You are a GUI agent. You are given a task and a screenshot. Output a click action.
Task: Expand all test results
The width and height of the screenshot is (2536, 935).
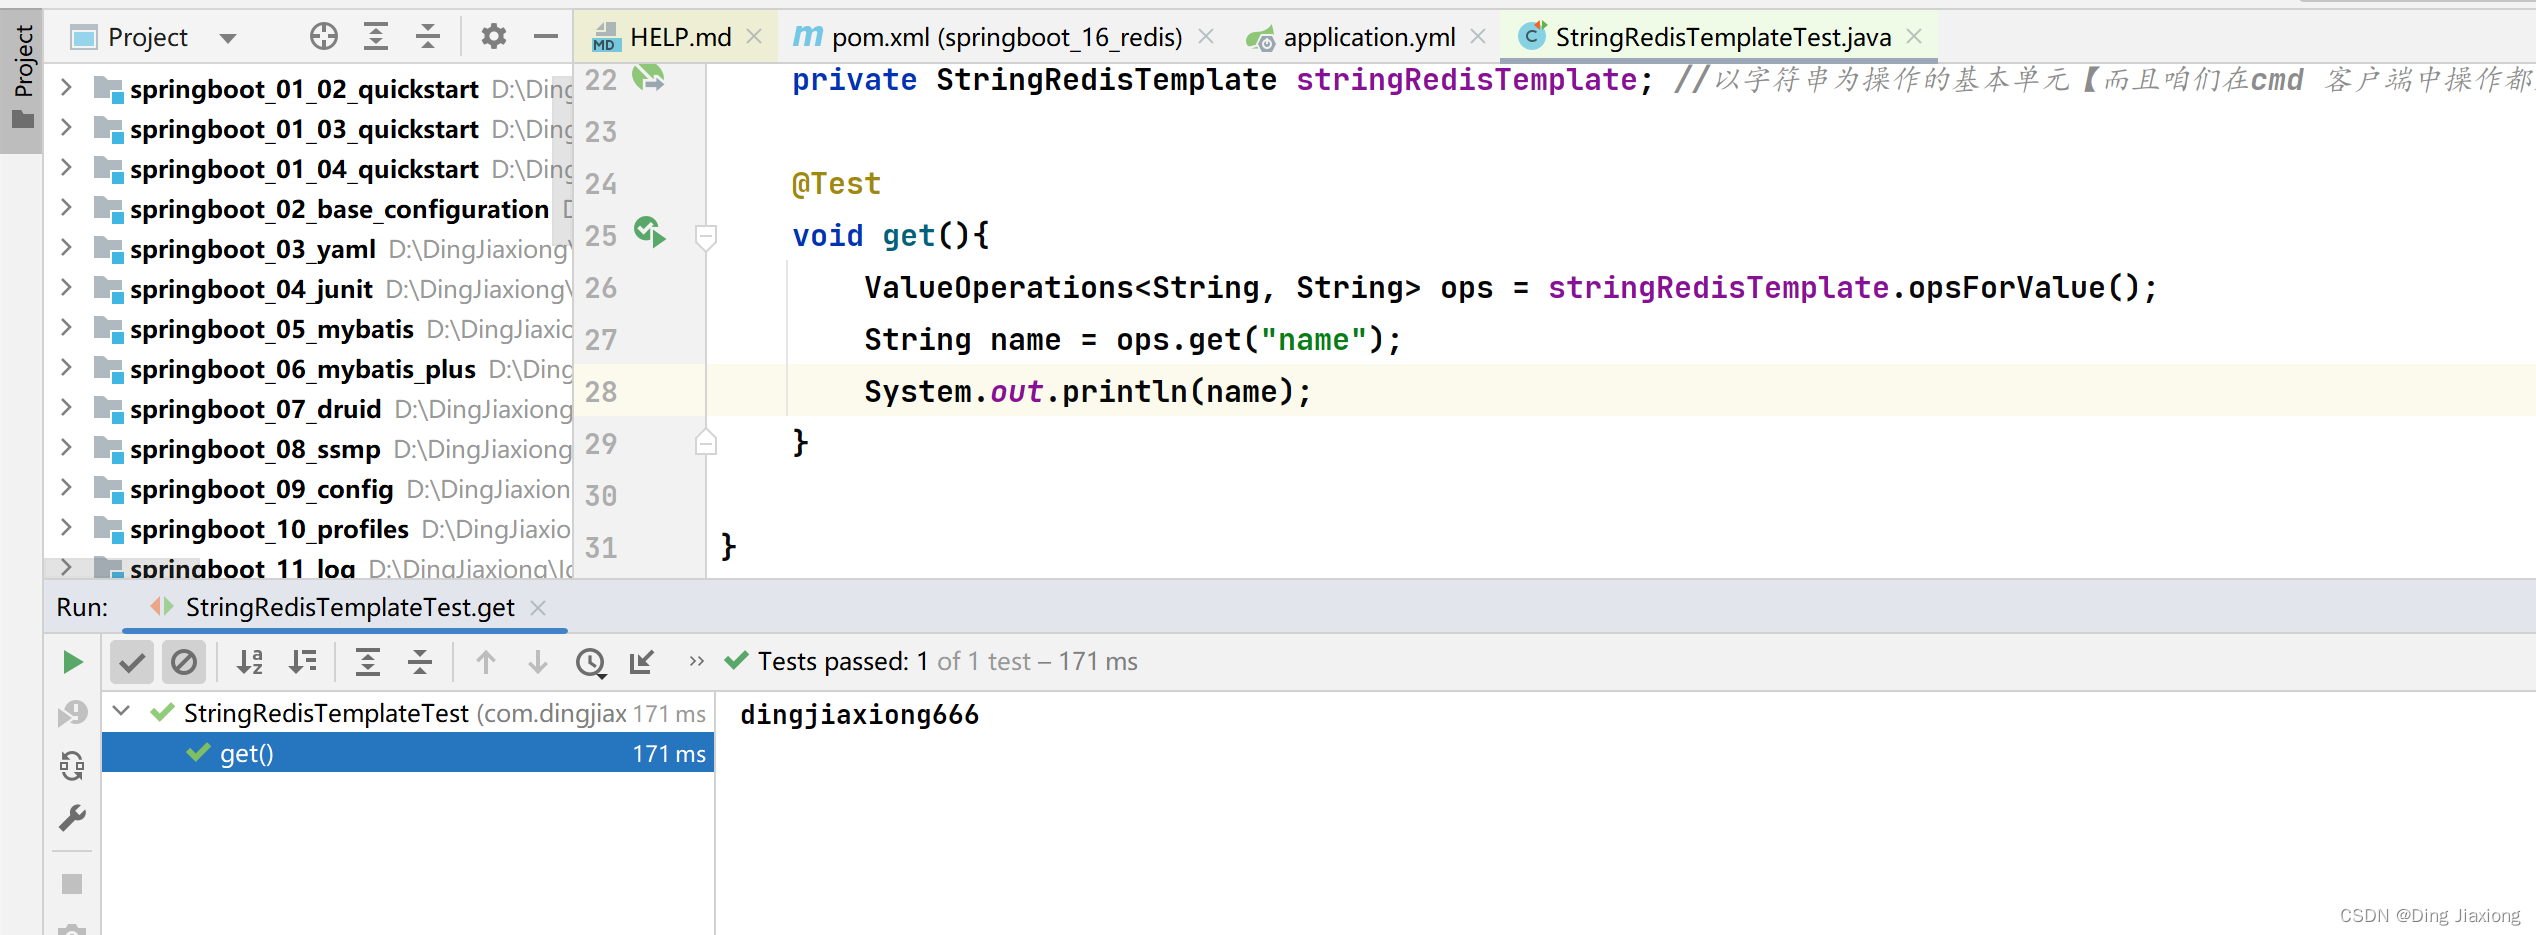[368, 662]
